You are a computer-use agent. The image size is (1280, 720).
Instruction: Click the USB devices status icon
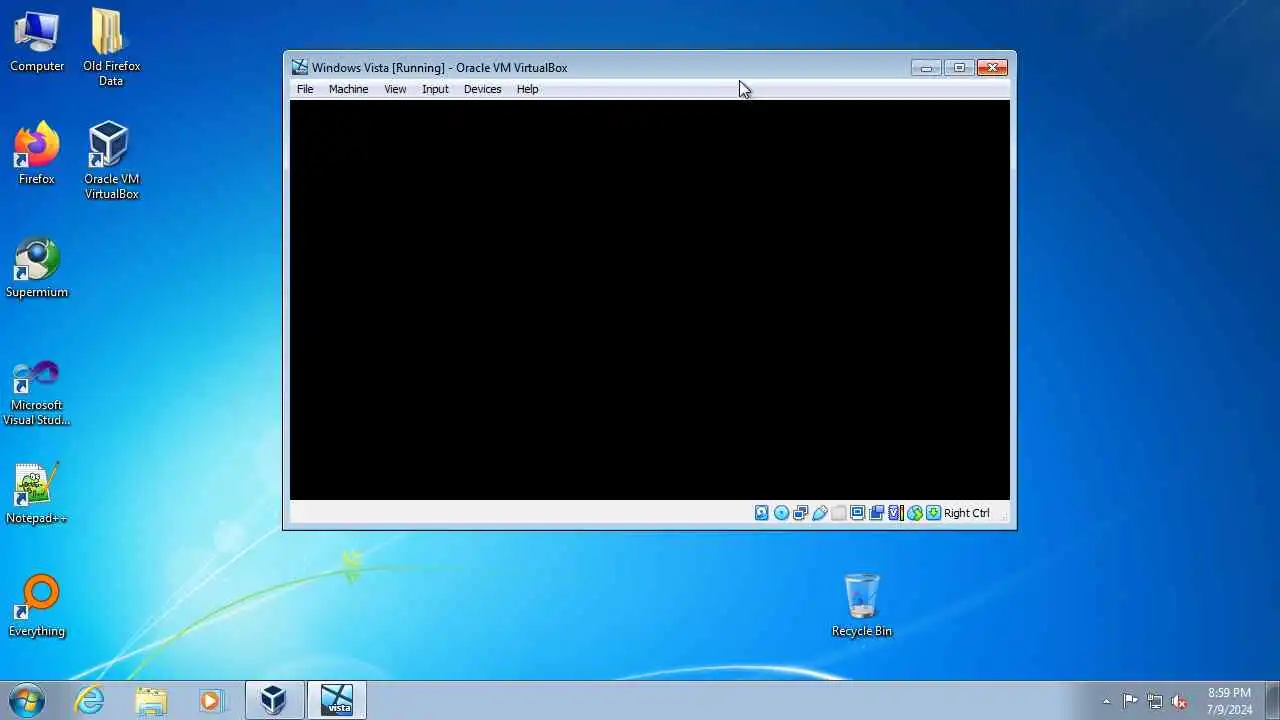tap(820, 513)
